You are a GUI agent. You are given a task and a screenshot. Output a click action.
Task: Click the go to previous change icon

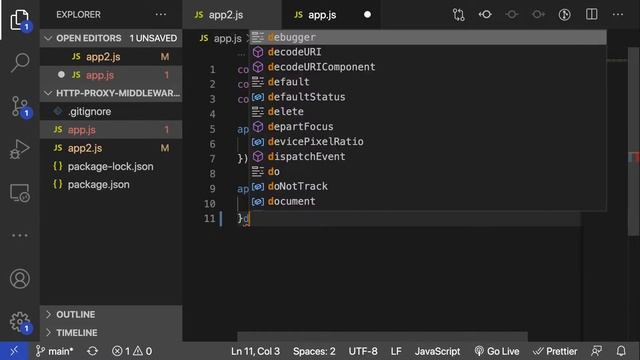[485, 15]
